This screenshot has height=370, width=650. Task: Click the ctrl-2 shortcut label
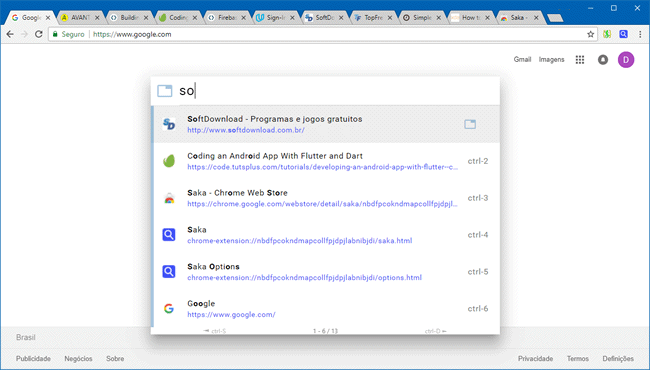click(x=478, y=161)
